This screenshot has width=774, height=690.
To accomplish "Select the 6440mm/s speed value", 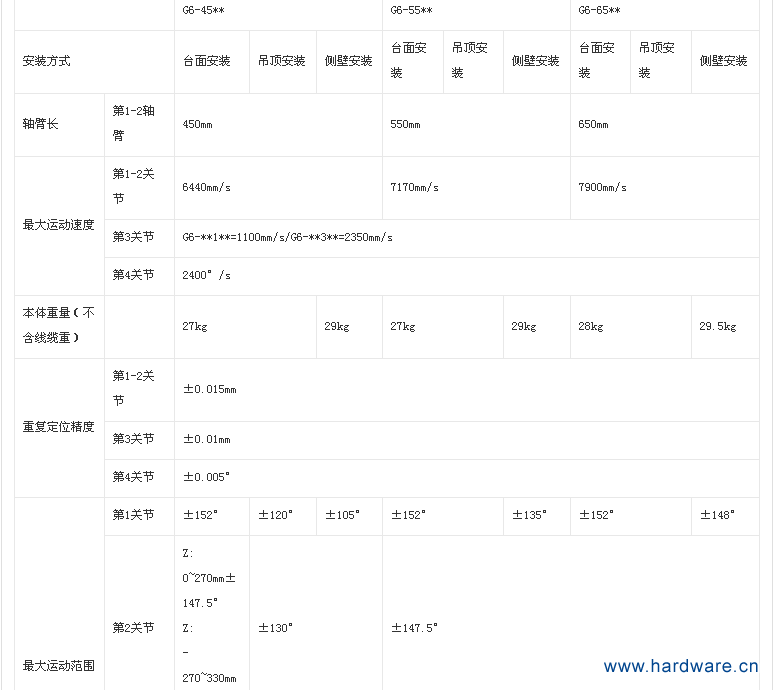I will (x=206, y=187).
